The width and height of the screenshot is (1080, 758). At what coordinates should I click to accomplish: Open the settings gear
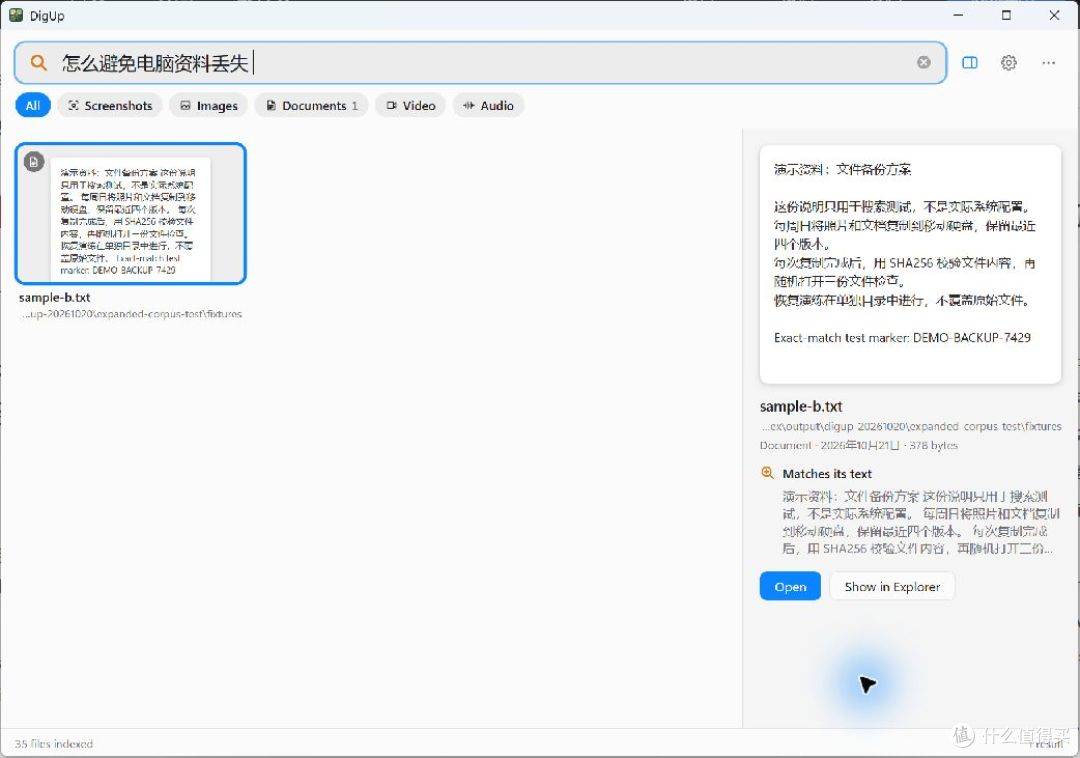[x=1008, y=63]
